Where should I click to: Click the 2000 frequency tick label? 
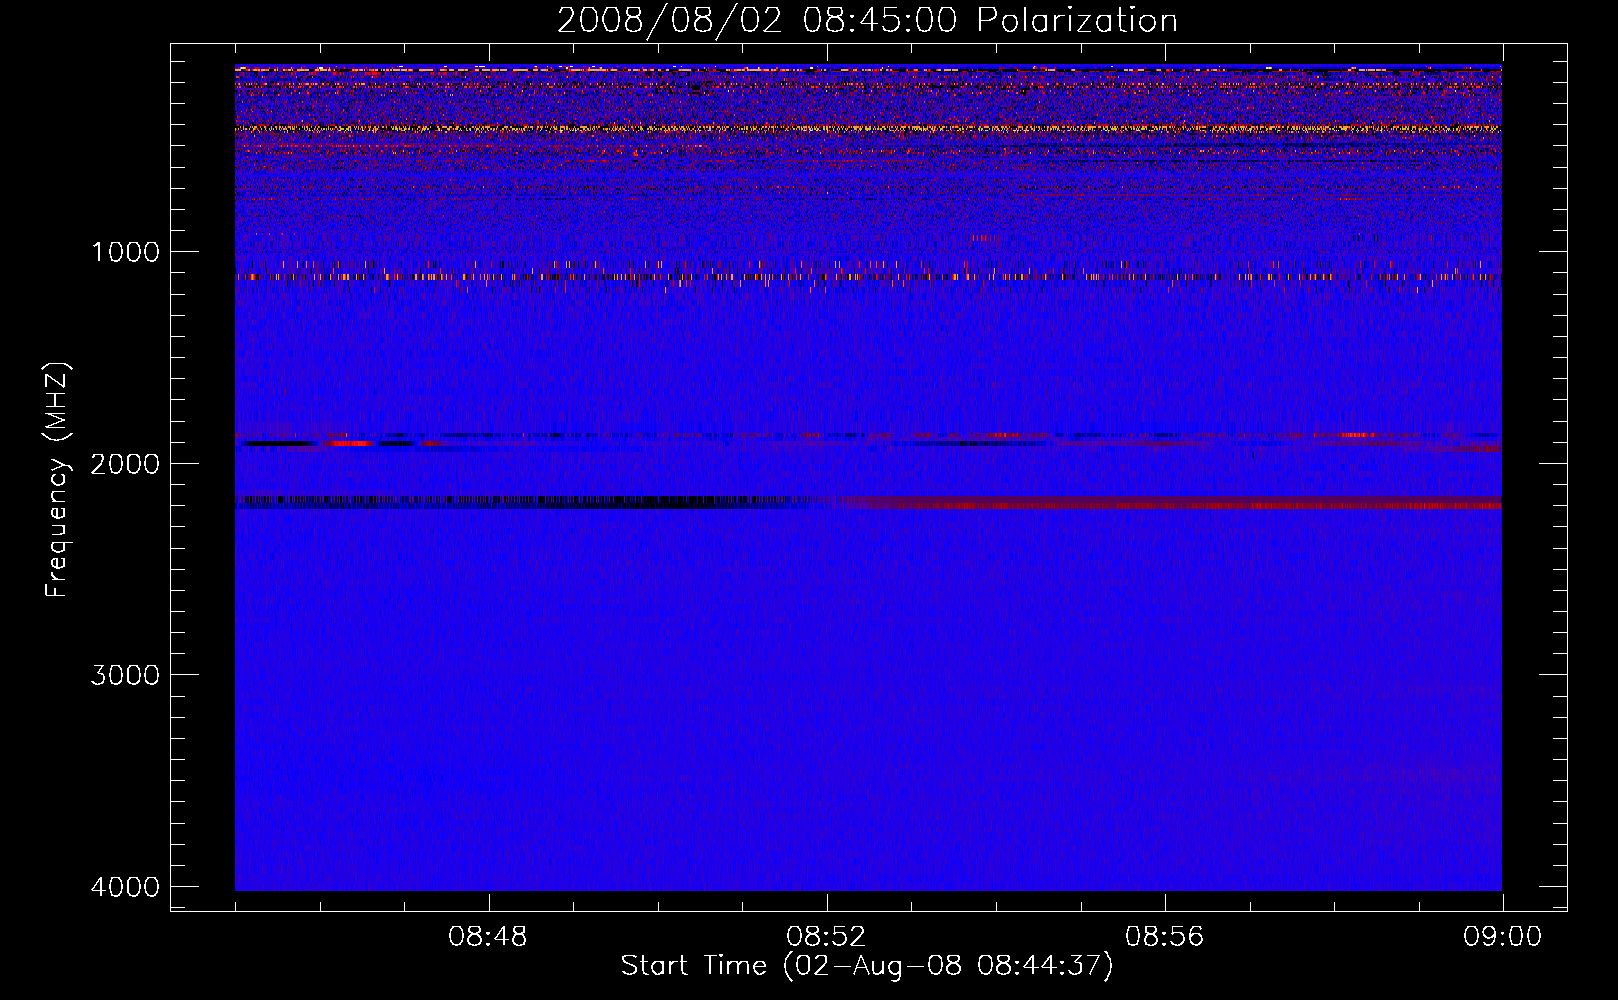coord(125,463)
